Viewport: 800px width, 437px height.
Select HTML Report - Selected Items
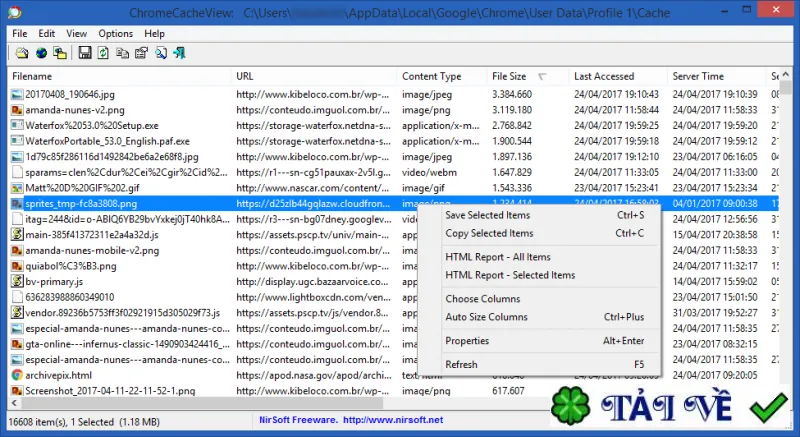[539, 275]
